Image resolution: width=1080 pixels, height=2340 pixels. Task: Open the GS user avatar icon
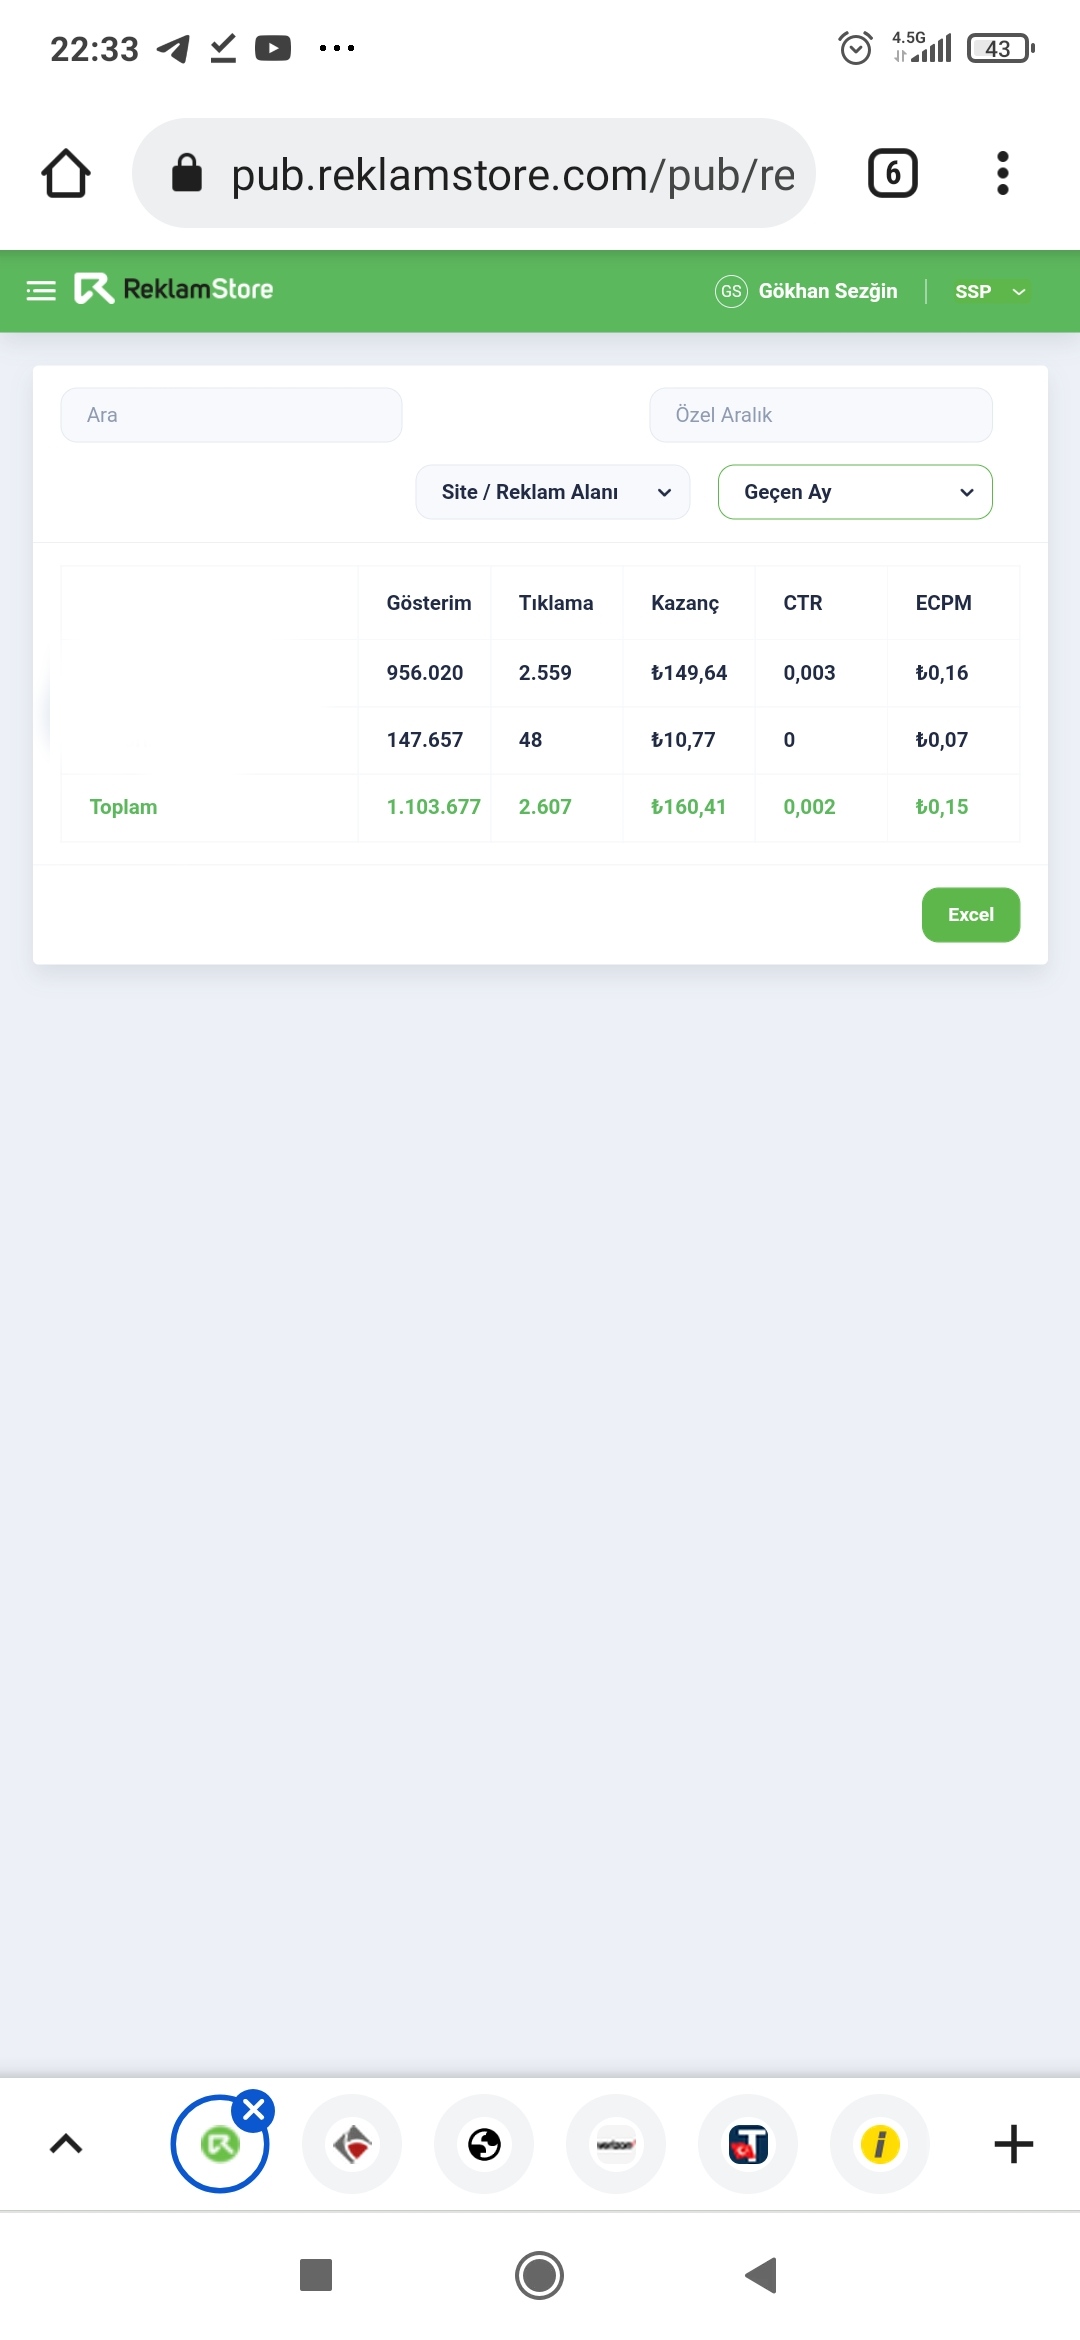click(x=731, y=291)
